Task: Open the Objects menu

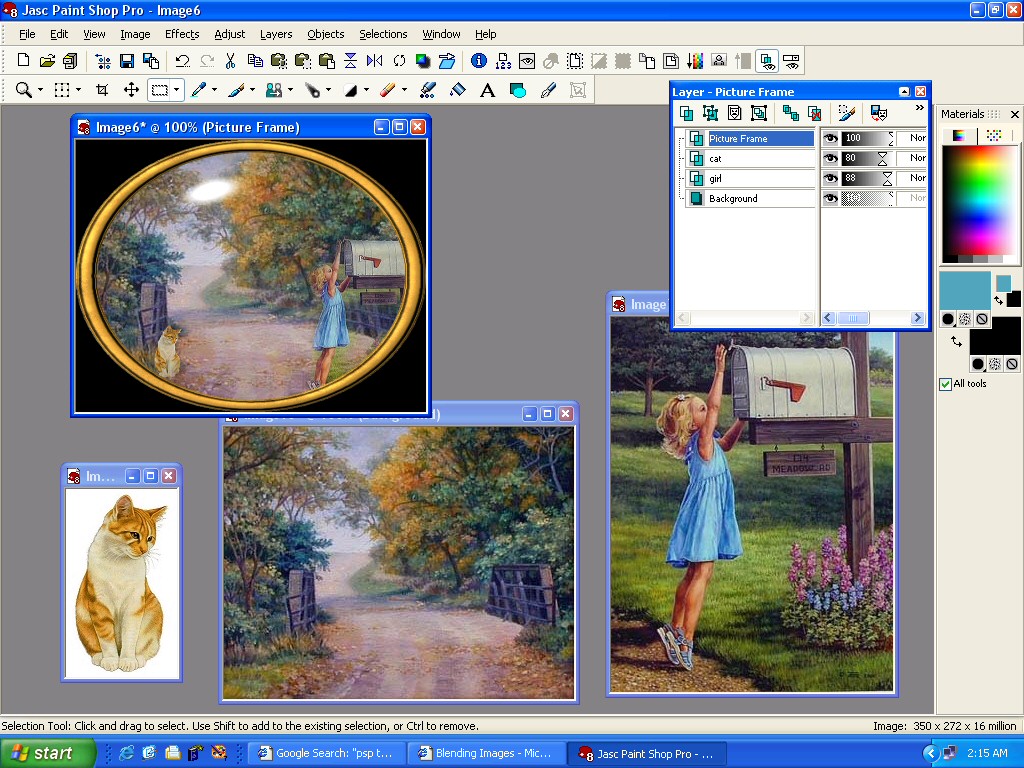Action: [325, 34]
